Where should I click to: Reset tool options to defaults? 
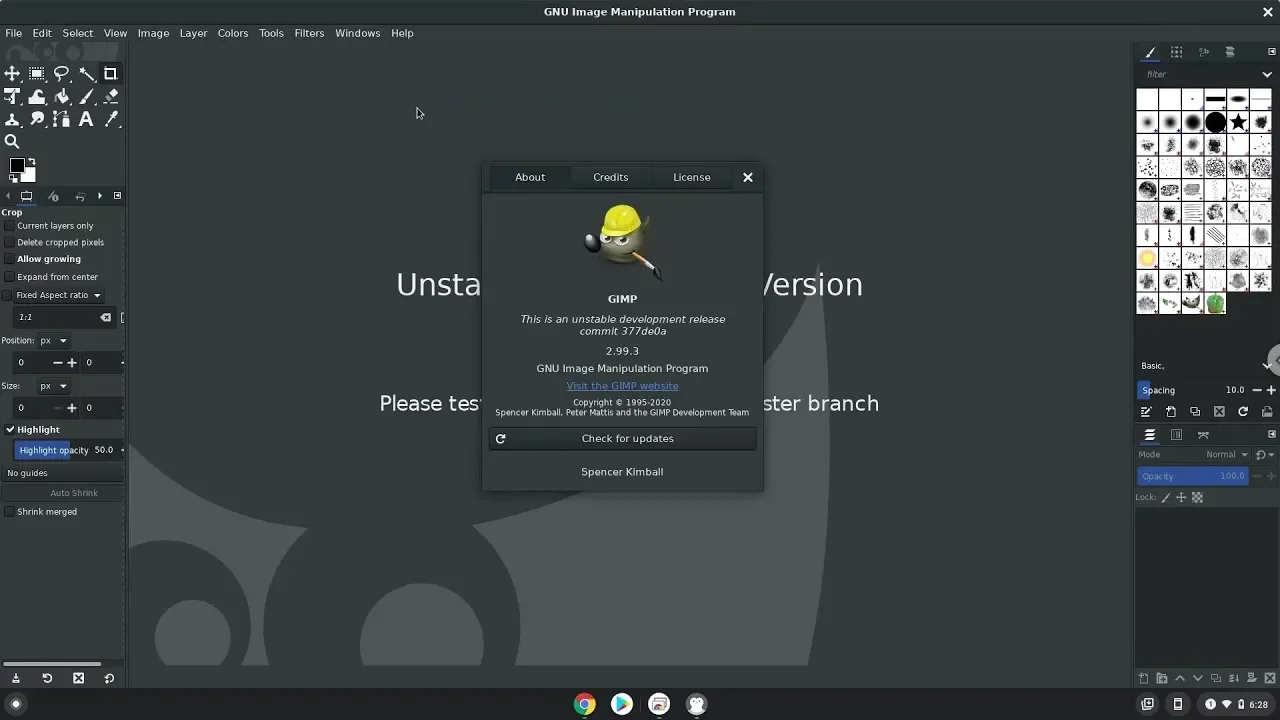point(109,678)
